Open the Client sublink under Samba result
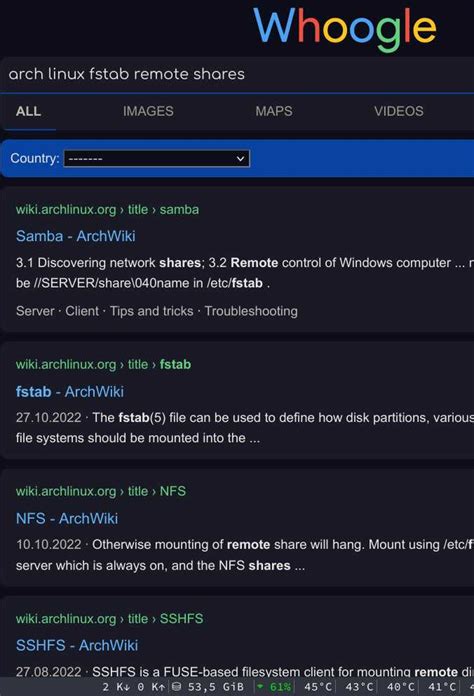 tap(82, 311)
